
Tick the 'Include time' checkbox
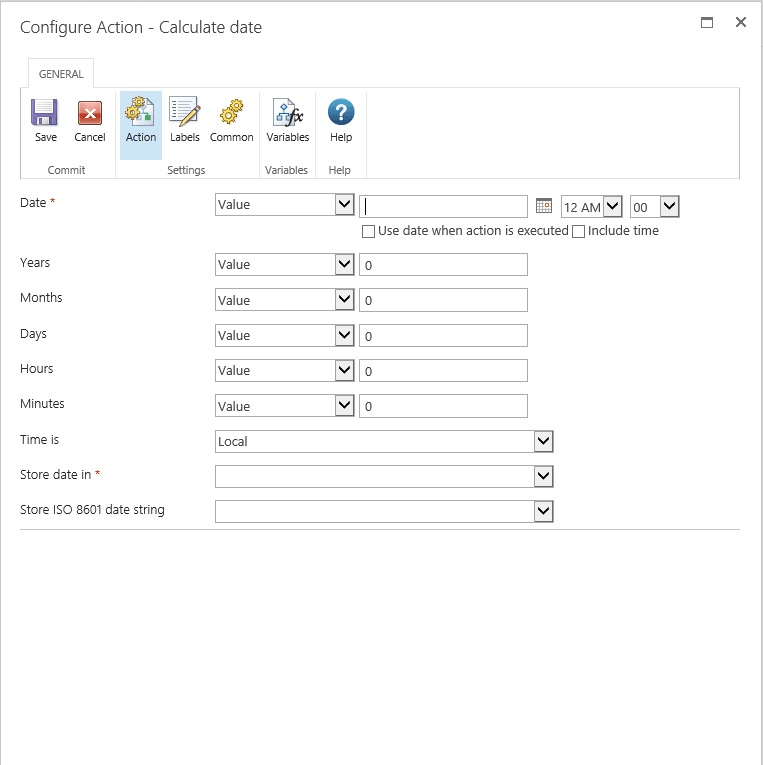pos(578,231)
